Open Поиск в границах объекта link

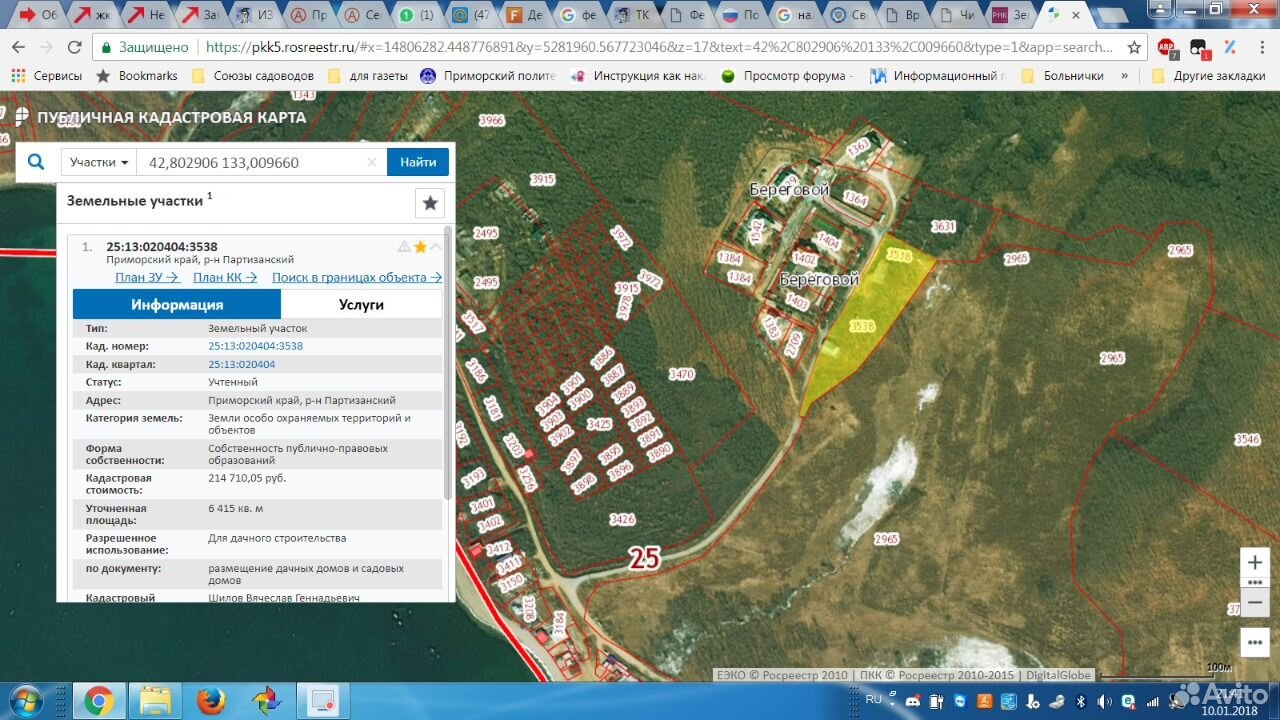click(x=356, y=277)
